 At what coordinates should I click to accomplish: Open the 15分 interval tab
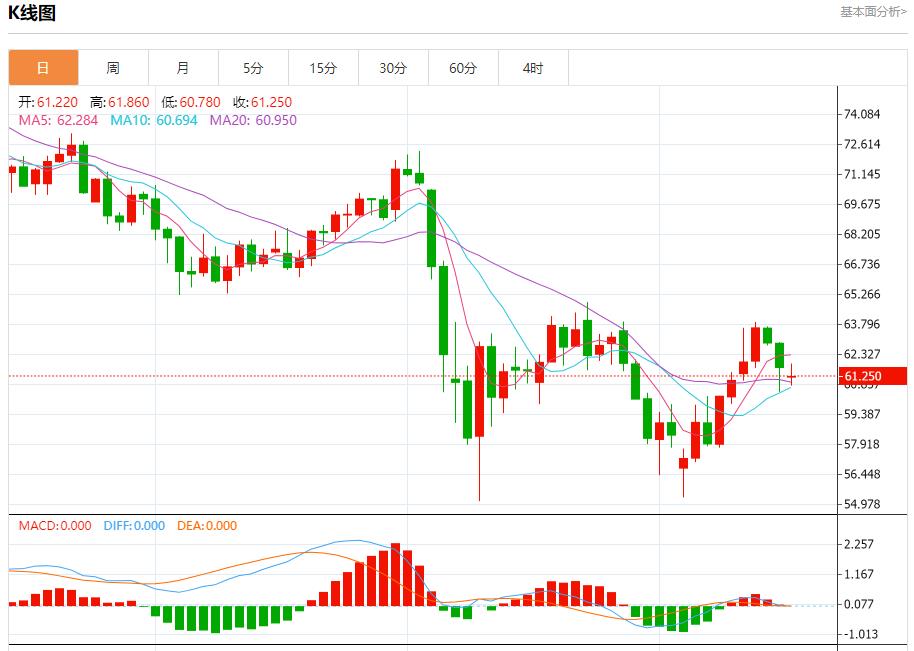323,68
